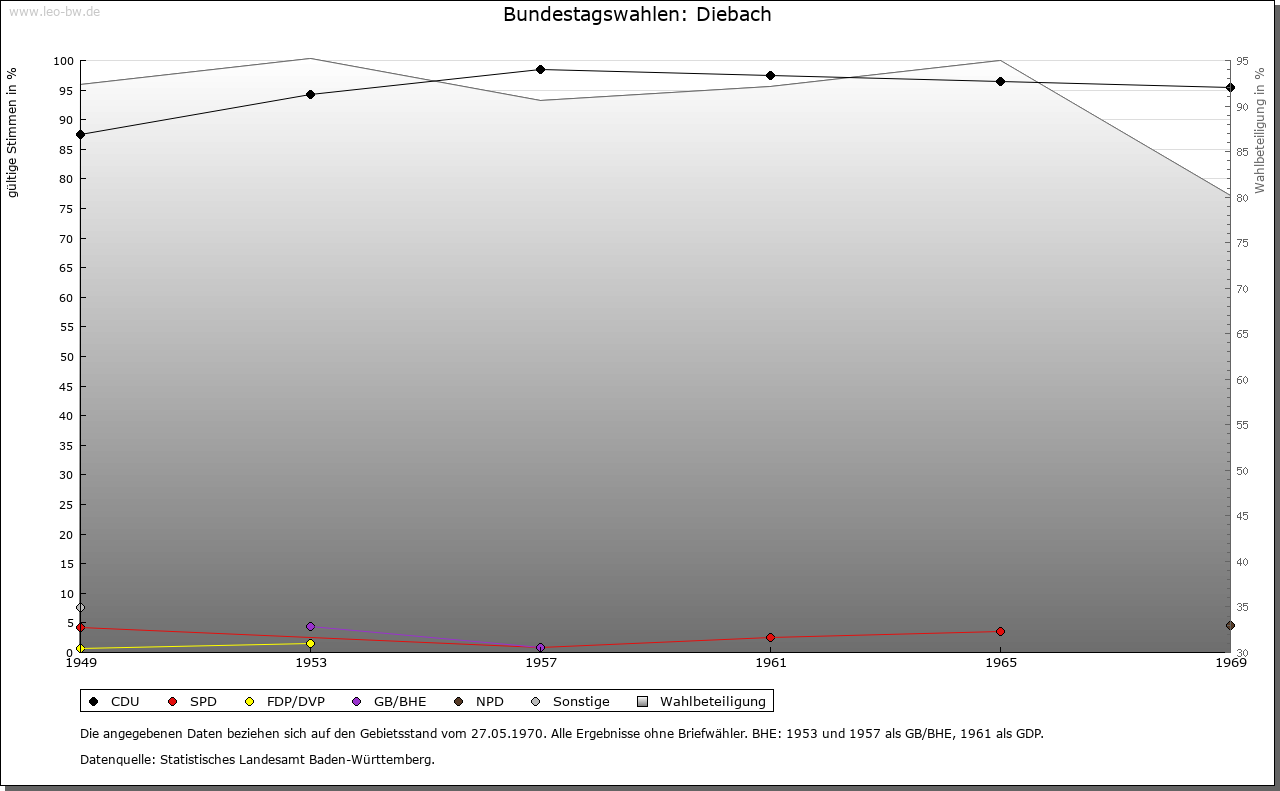Screen dimensions: 1280x791
Task: Click the Sonstige gray legend marker
Action: (536, 701)
